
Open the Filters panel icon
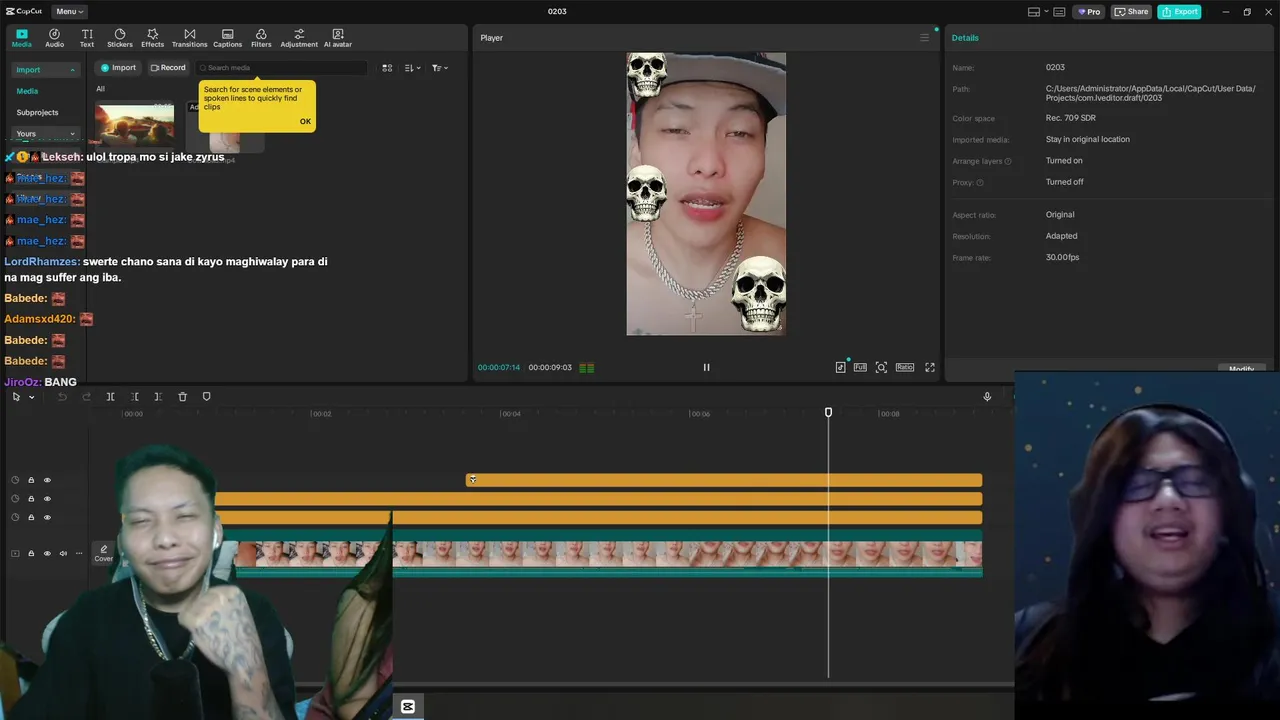(x=261, y=38)
